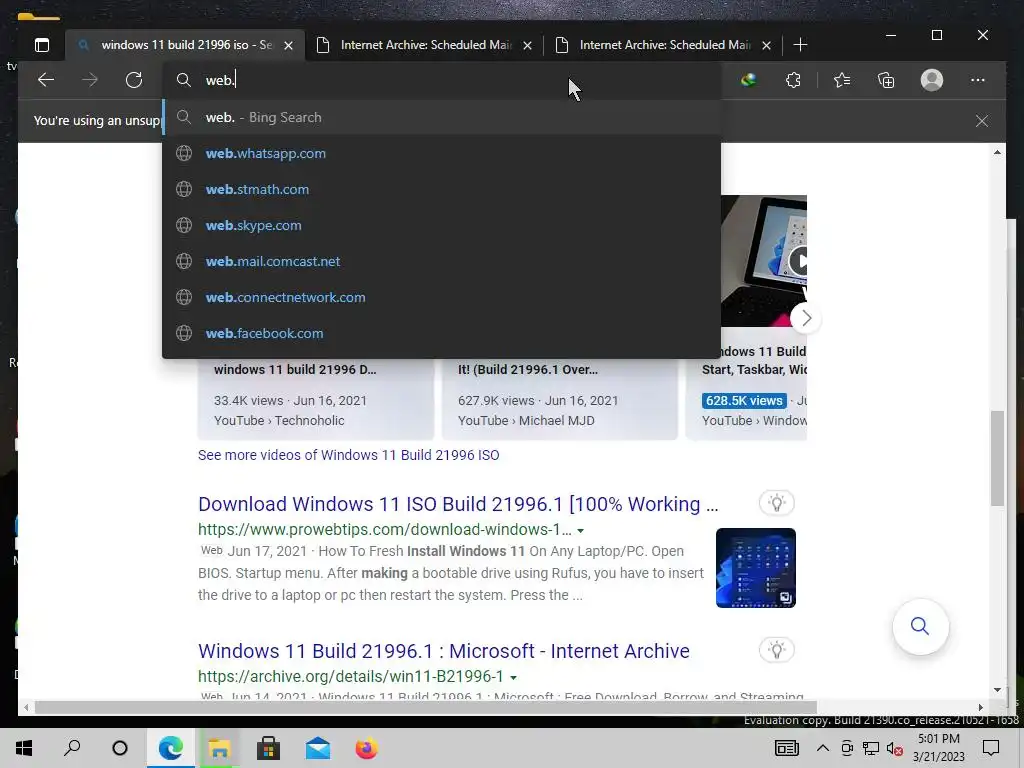
Task: Go back to the previous page
Action: (46, 80)
